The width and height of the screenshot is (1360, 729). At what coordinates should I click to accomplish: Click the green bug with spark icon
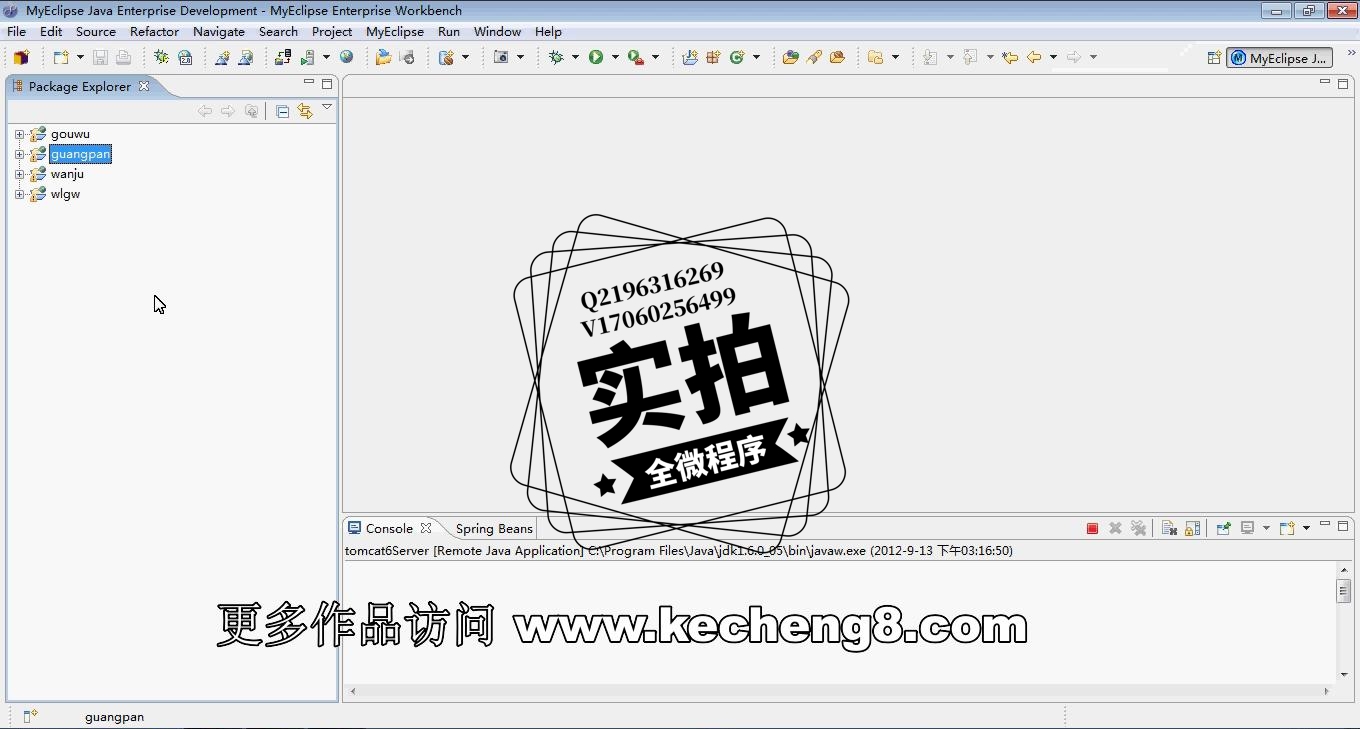click(161, 57)
